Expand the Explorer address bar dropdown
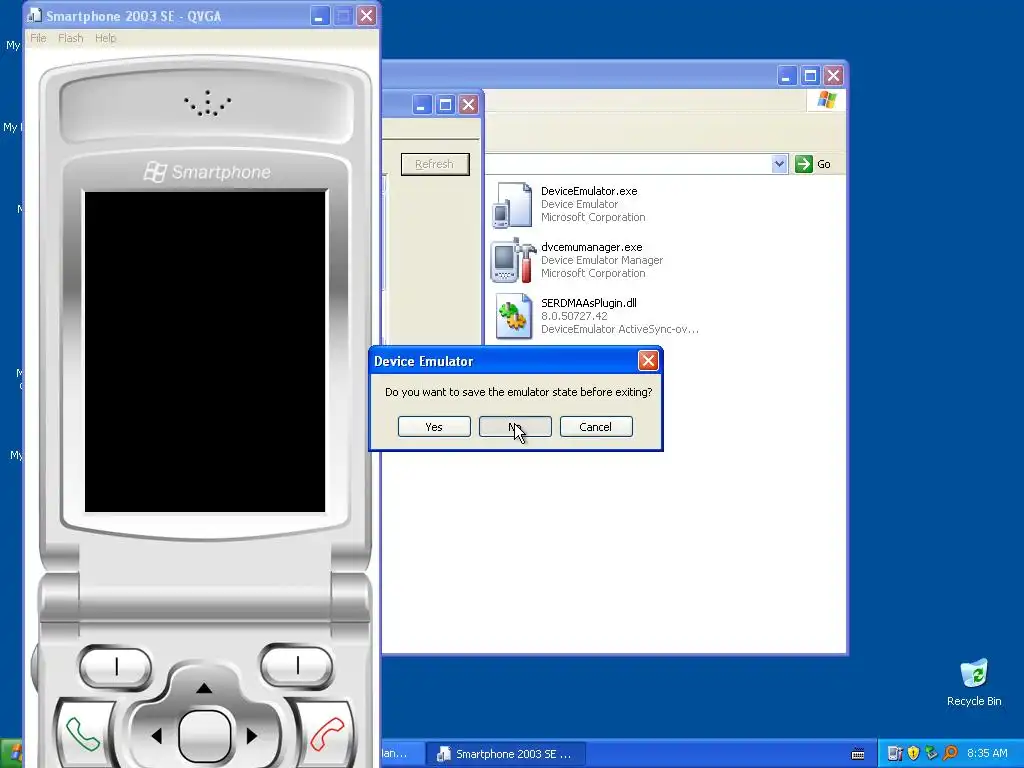1024x768 pixels. pos(778,164)
